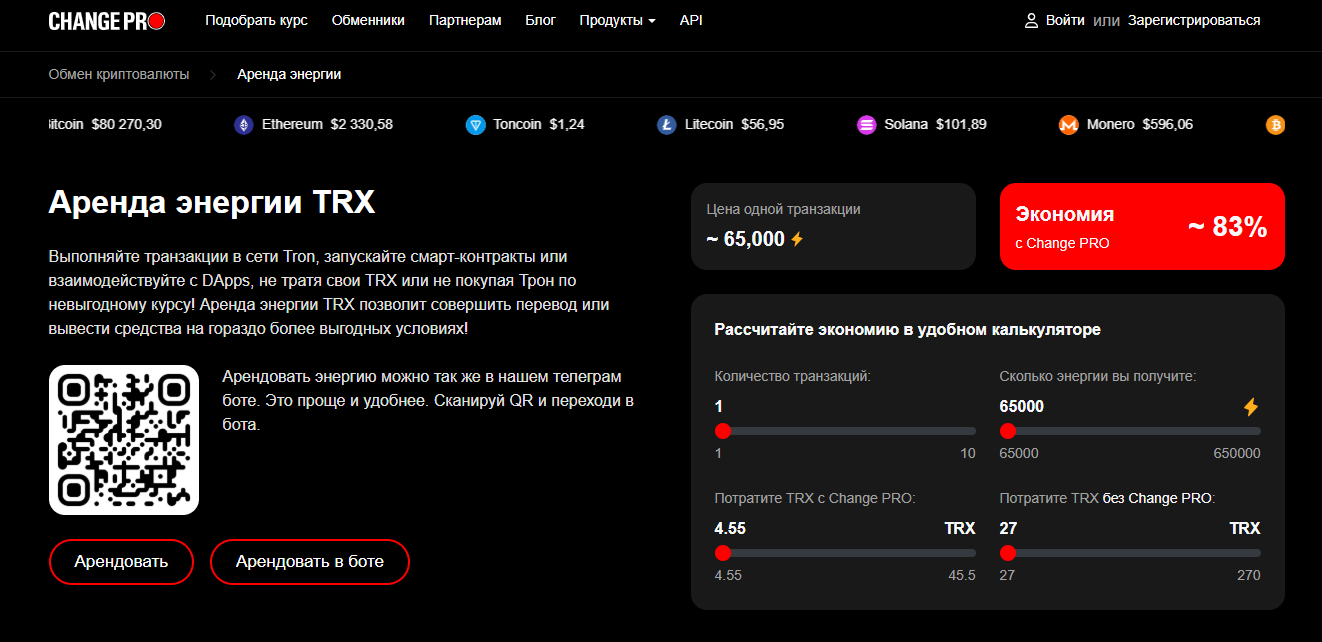Click the breadcrumb chevron separator
Screen dimensions: 1322x642
tap(213, 74)
